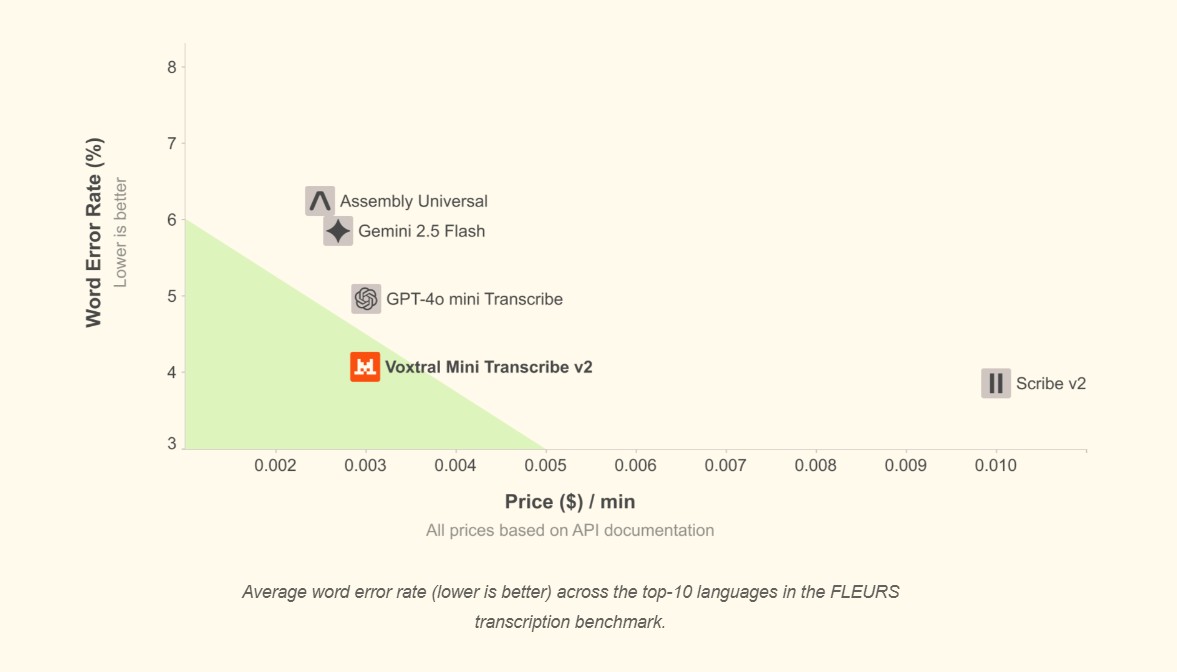Click the 'Lower is better' axis subtitle
1177x672 pixels.
pyautogui.click(x=121, y=233)
